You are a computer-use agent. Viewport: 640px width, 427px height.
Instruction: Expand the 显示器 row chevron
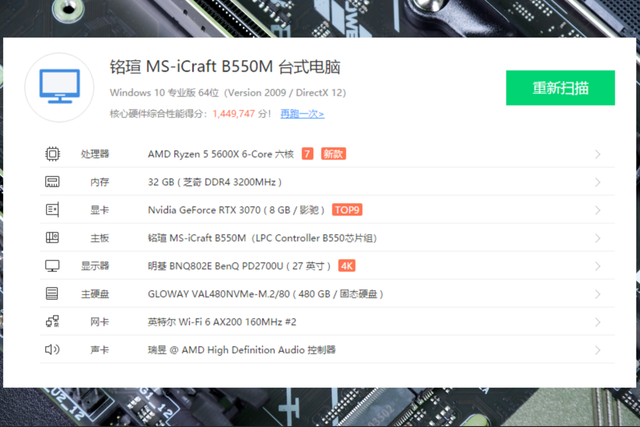click(x=598, y=266)
